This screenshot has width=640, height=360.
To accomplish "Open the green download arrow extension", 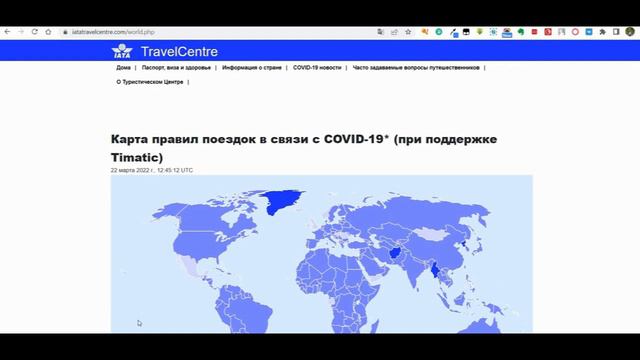I will point(480,32).
